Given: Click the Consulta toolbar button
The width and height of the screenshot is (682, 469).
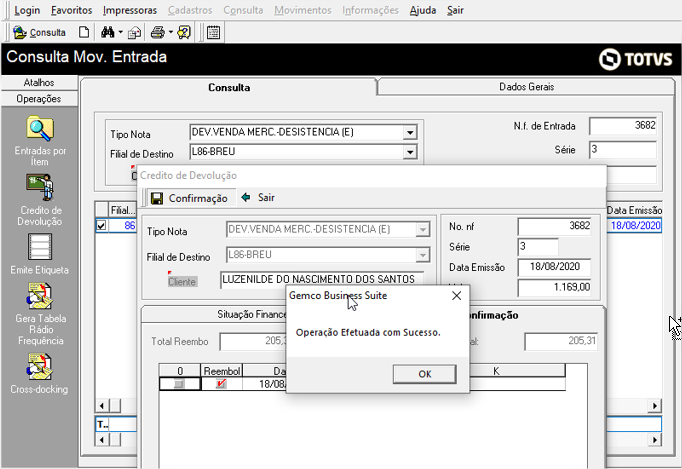Looking at the screenshot, I should pyautogui.click(x=39, y=32).
